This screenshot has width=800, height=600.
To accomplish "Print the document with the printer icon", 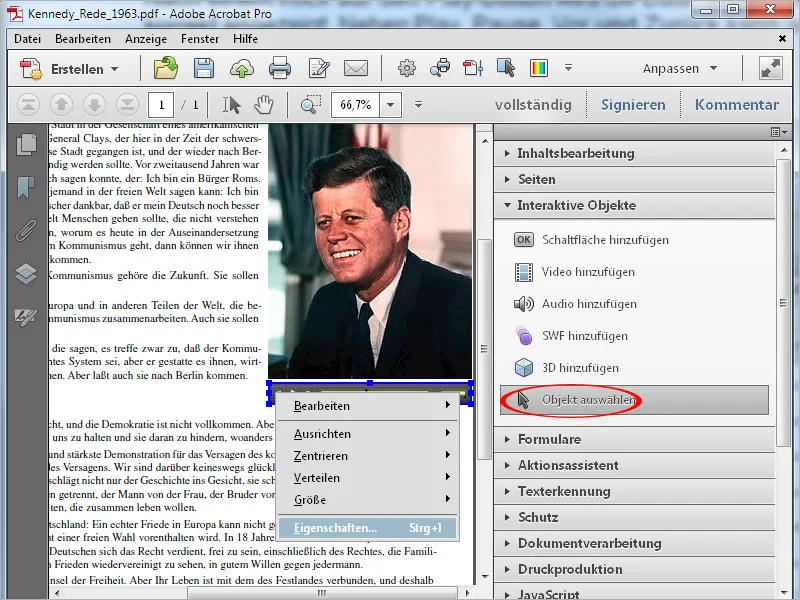I will tap(280, 68).
